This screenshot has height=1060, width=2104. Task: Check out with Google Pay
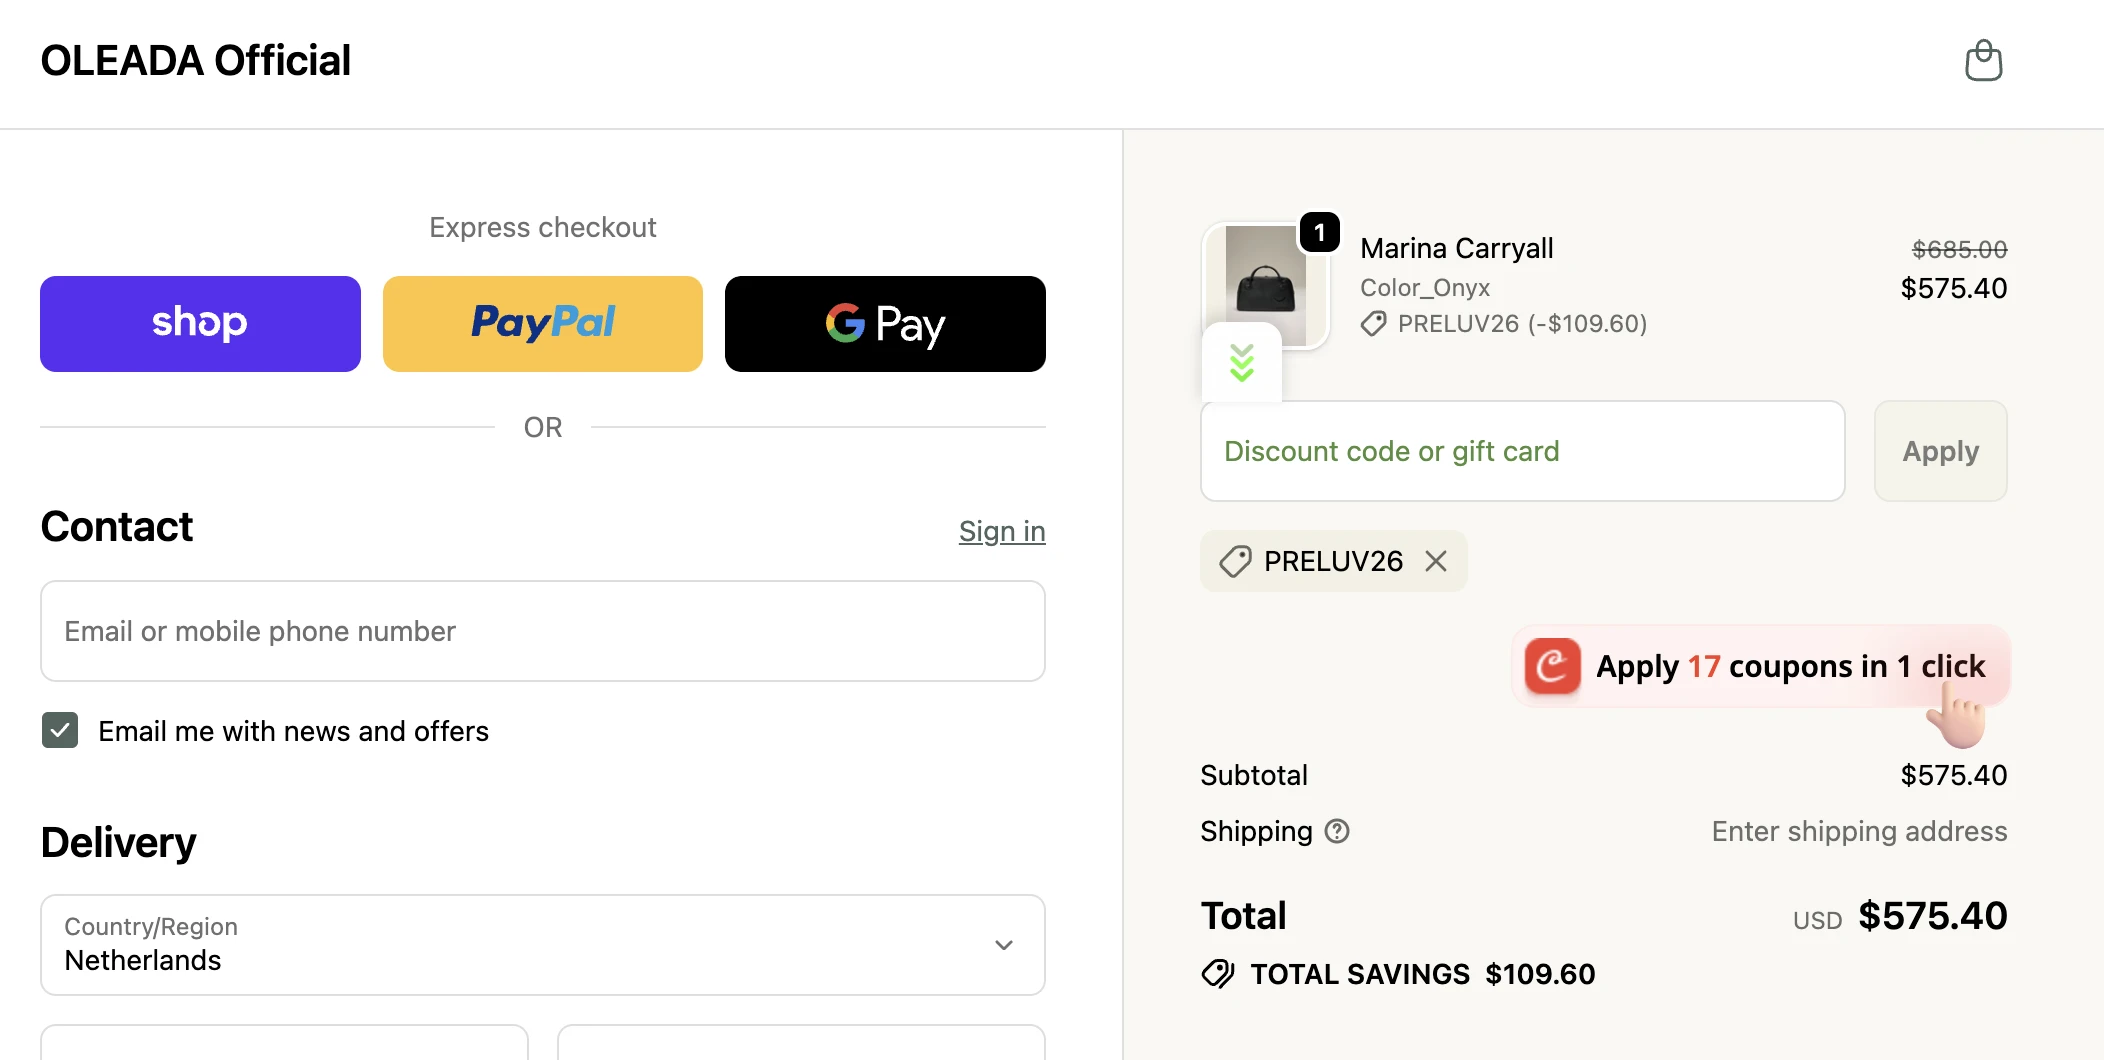885,324
